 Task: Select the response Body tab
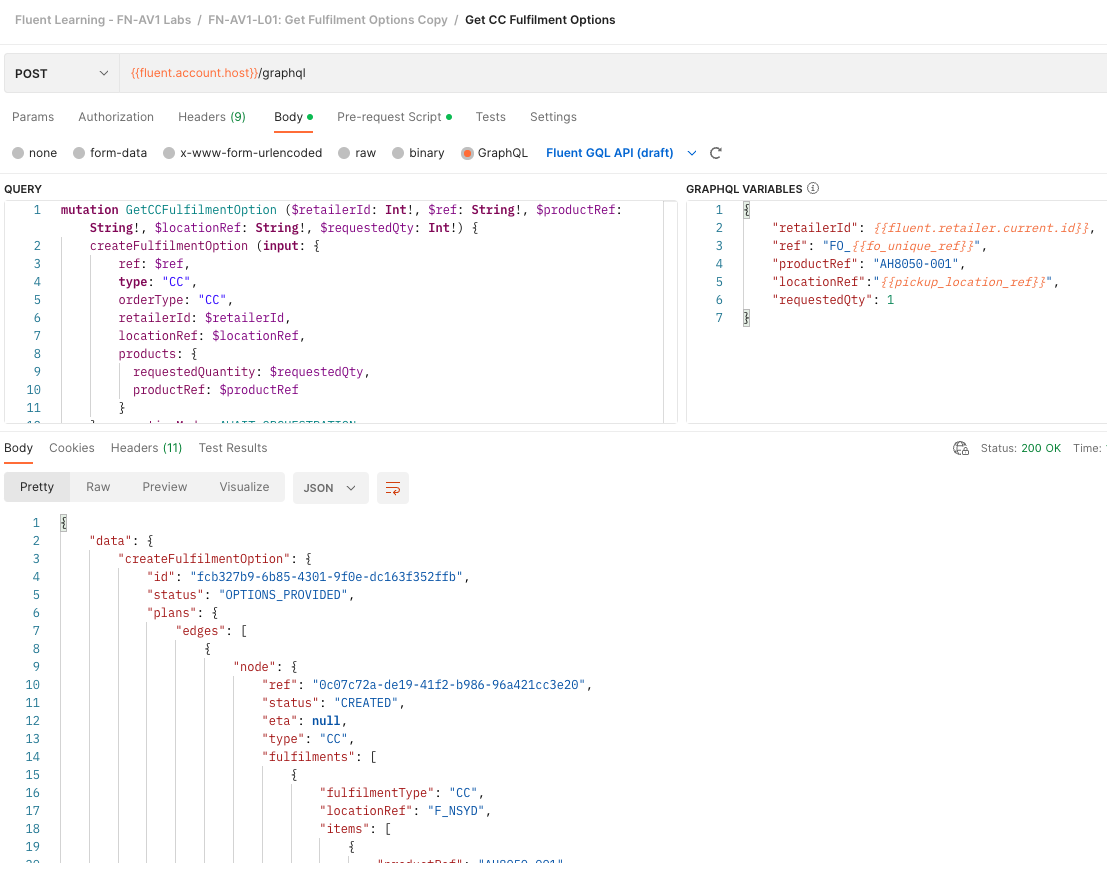(x=18, y=448)
